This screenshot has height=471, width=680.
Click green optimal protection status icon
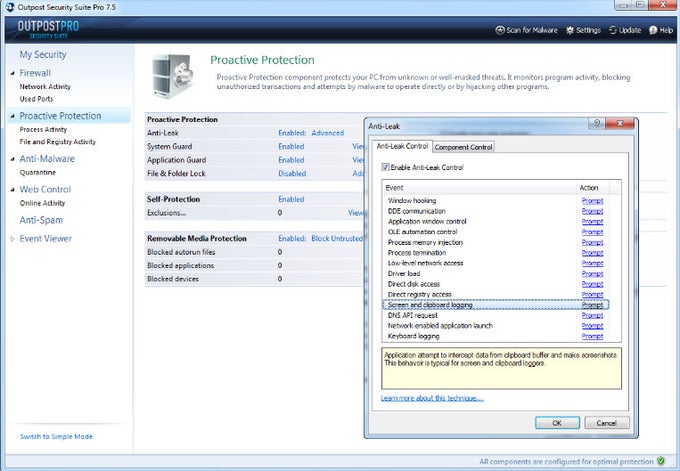[x=660, y=461]
